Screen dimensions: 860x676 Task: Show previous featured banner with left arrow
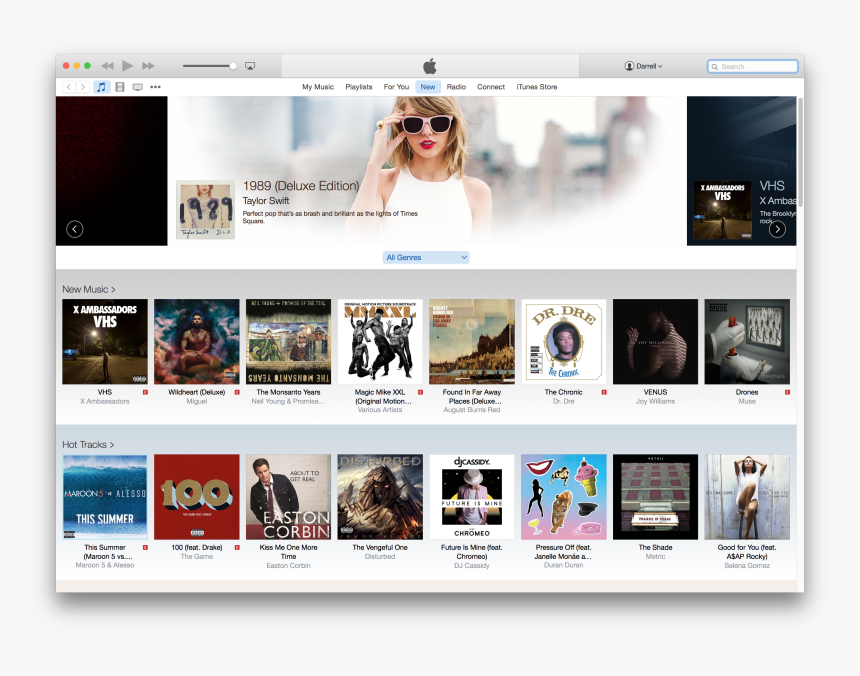tap(75, 229)
